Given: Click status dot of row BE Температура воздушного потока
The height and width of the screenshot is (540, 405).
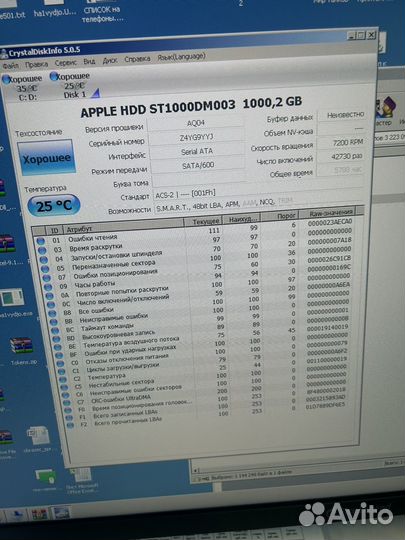Looking at the screenshot, I should (x=58, y=347).
